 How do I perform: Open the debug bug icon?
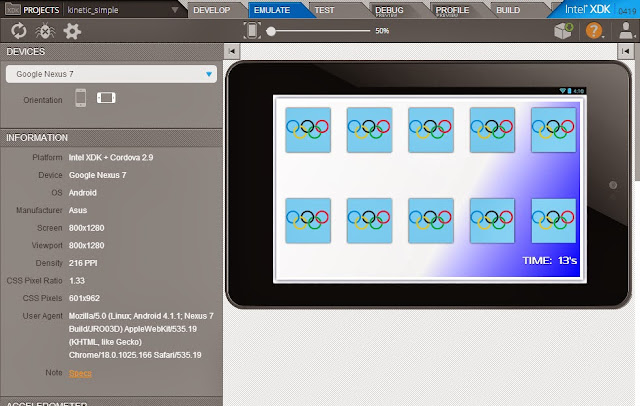coord(45,31)
